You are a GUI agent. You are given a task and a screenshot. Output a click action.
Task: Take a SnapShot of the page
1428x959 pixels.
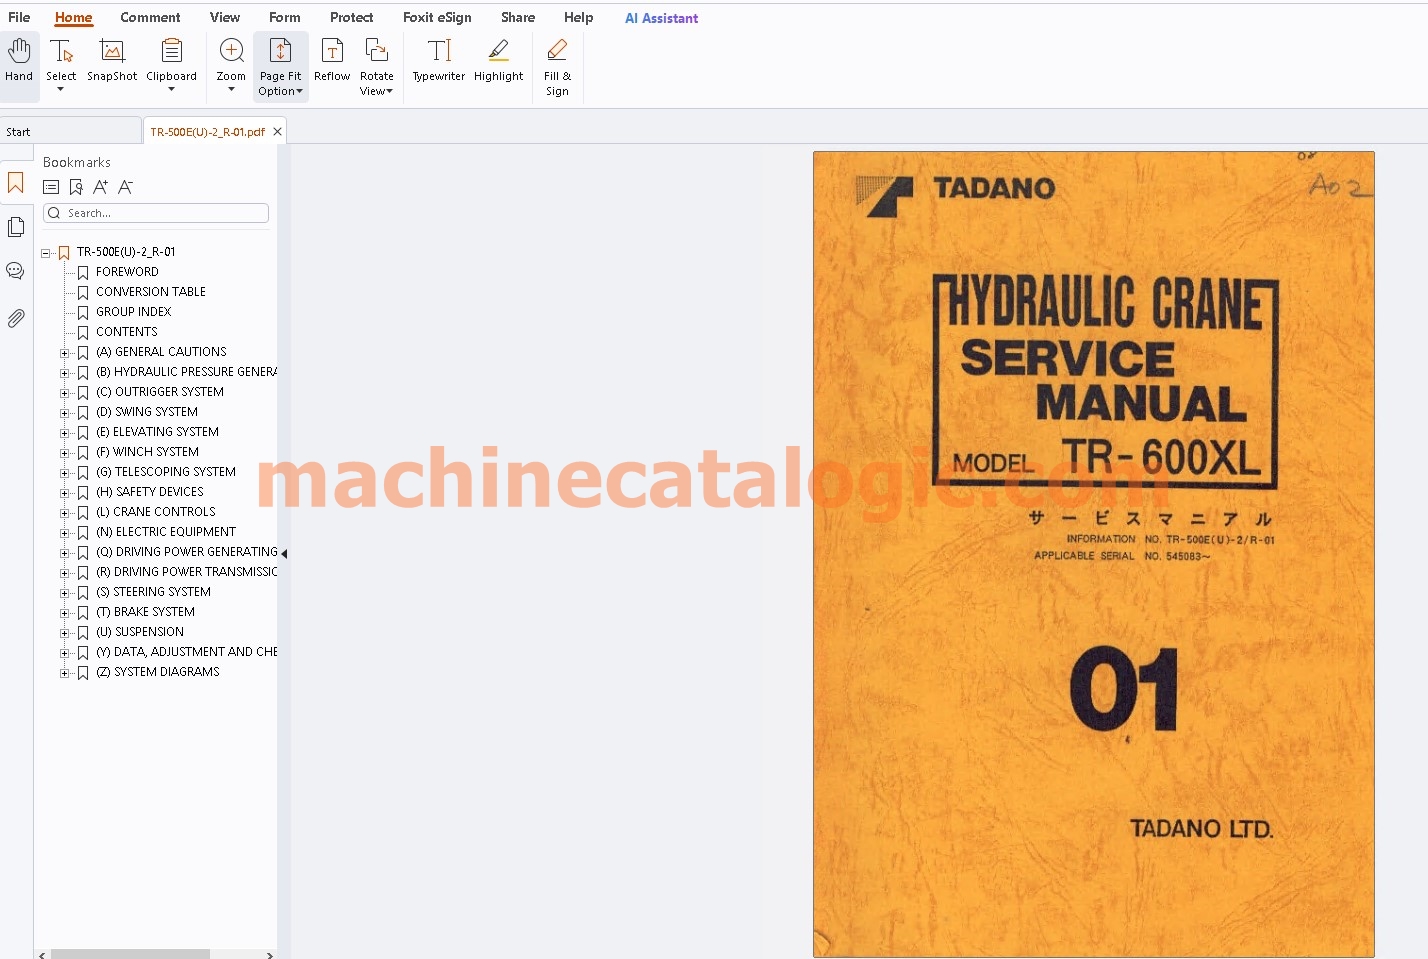pos(112,61)
